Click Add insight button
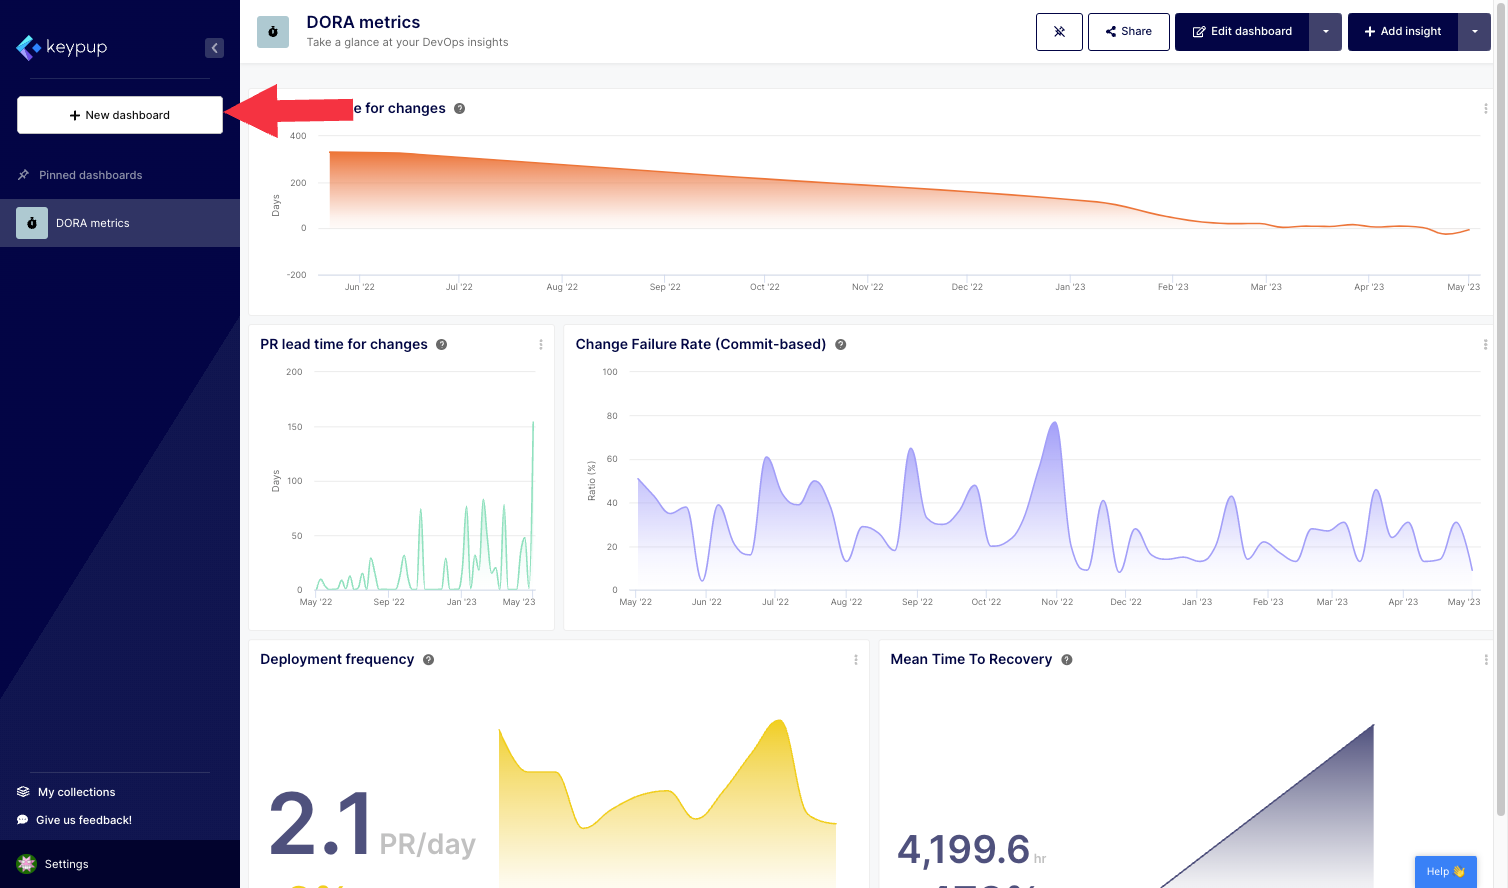The width and height of the screenshot is (1508, 888). click(1402, 32)
